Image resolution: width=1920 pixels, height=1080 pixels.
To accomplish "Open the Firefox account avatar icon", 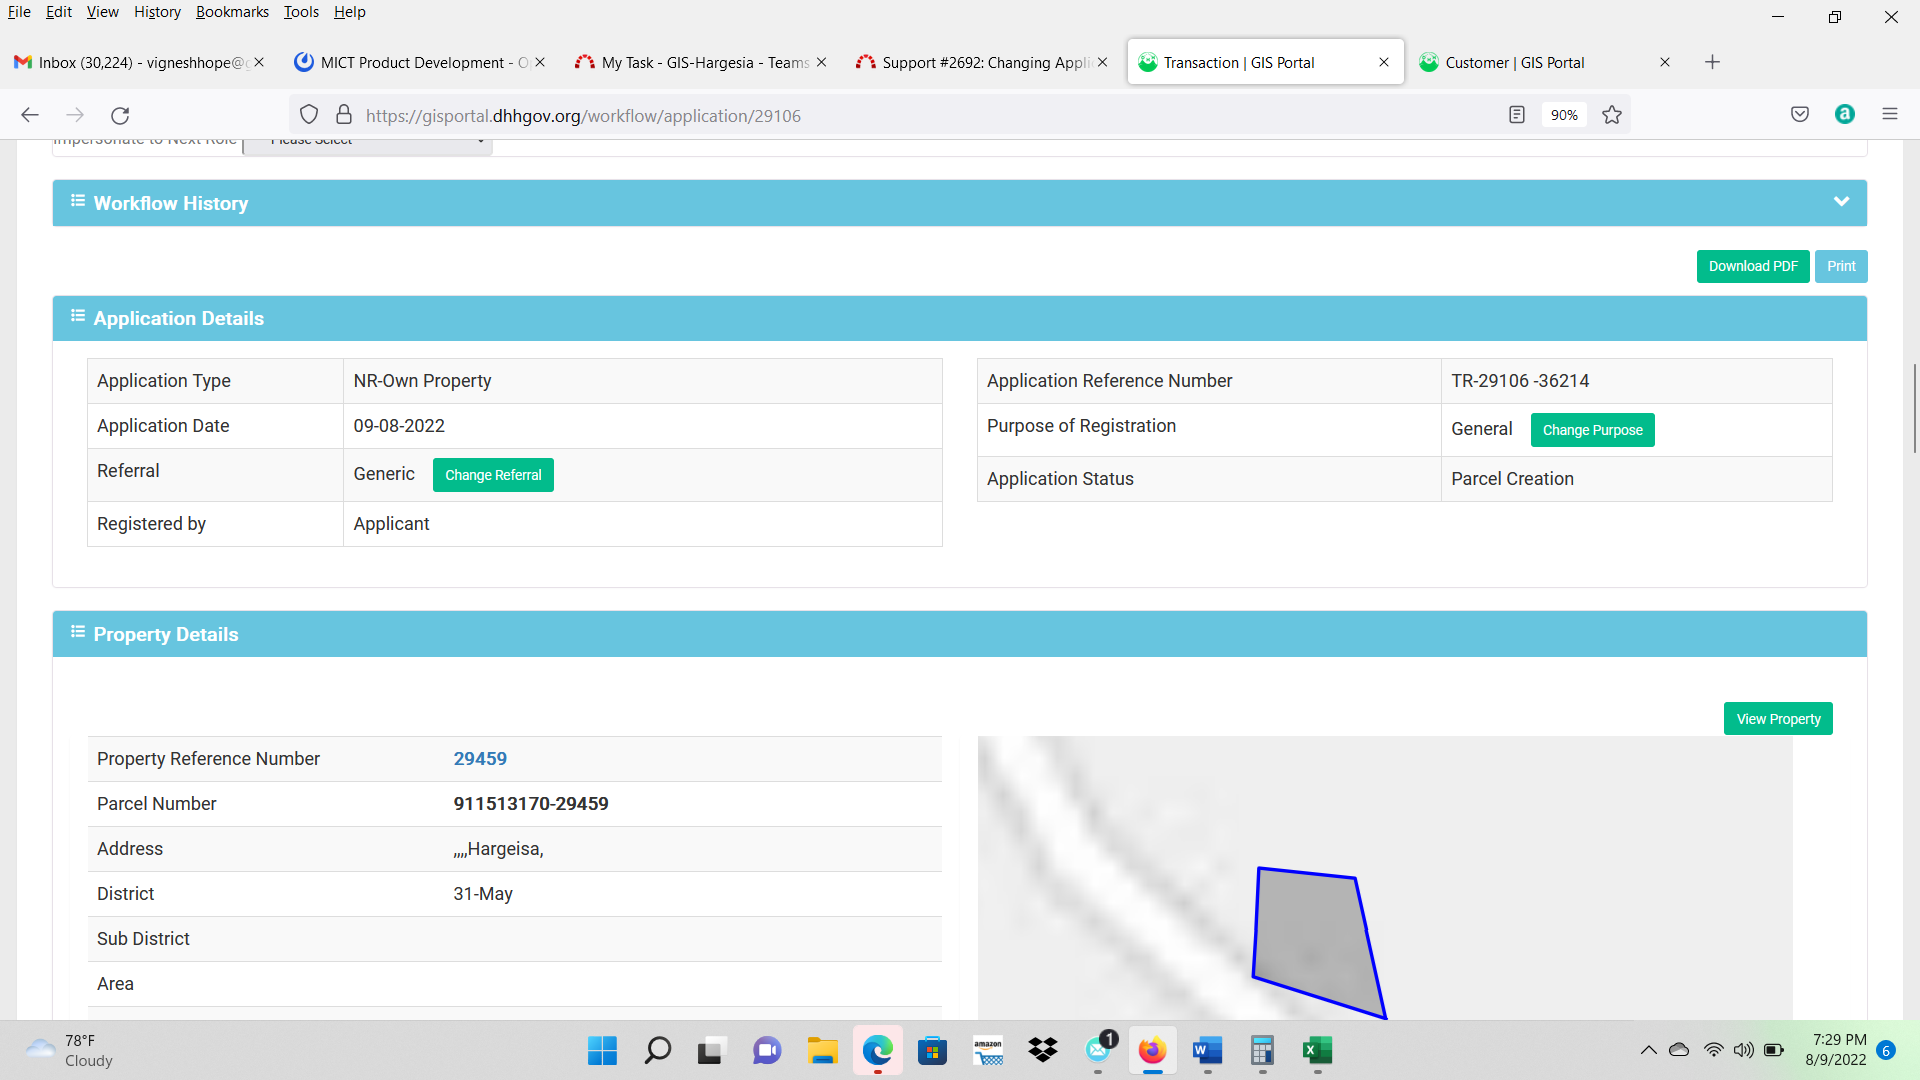I will coord(1845,114).
